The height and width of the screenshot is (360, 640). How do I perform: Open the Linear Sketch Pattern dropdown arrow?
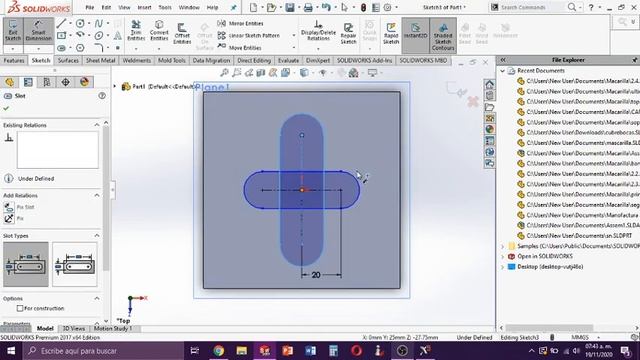(293, 36)
